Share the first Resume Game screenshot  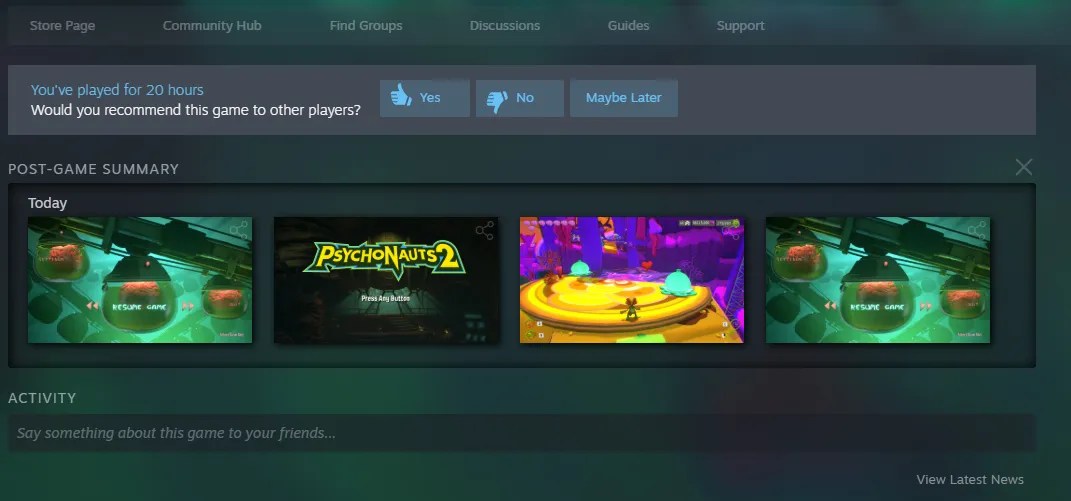pos(238,230)
